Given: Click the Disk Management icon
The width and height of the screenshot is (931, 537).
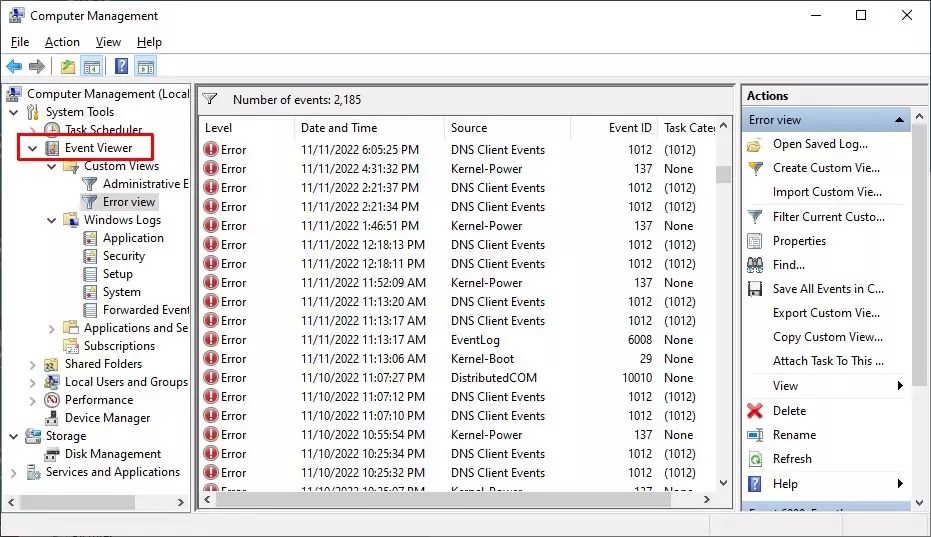Looking at the screenshot, I should coord(52,454).
